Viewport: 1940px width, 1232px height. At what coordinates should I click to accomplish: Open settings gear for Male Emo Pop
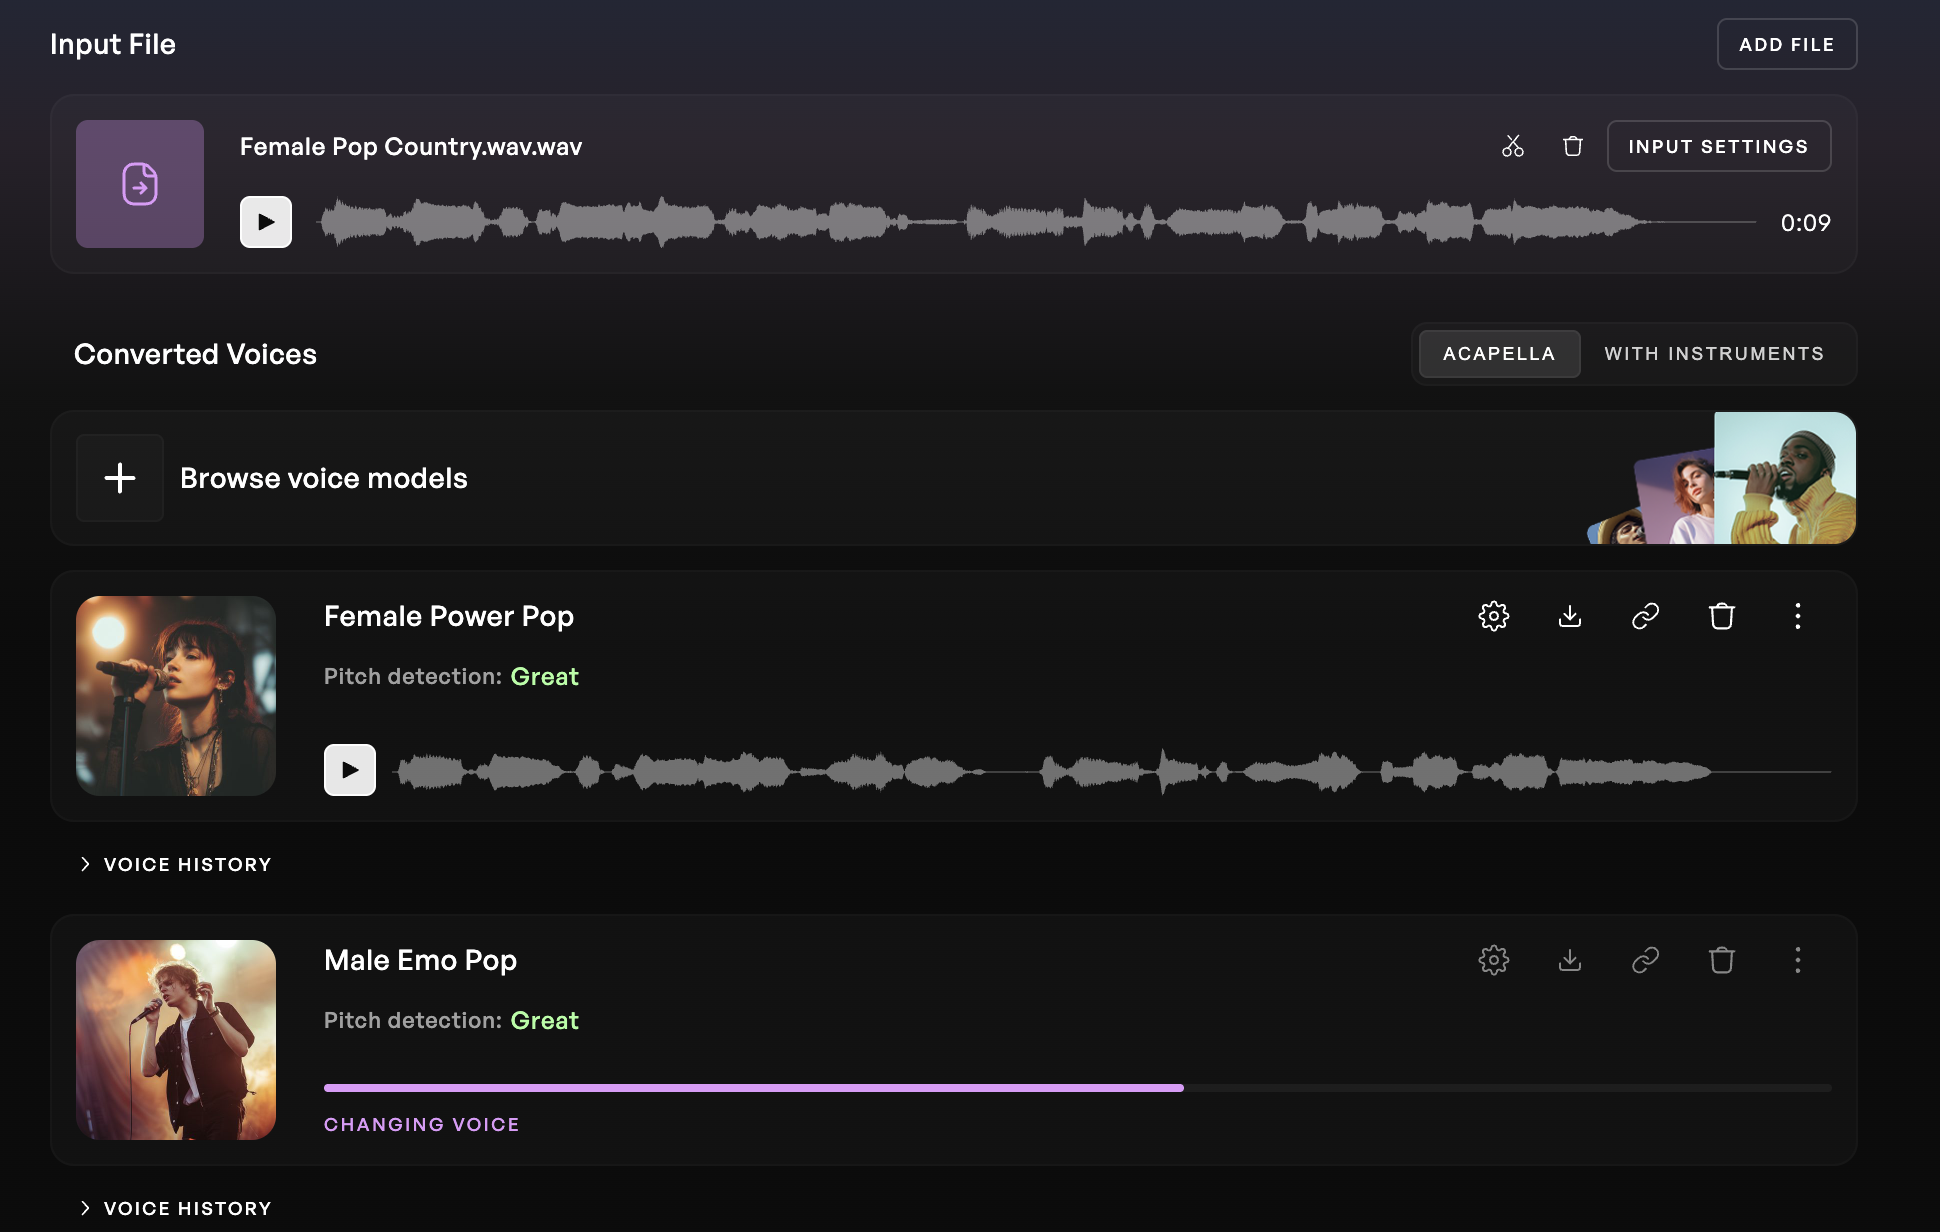coord(1493,960)
